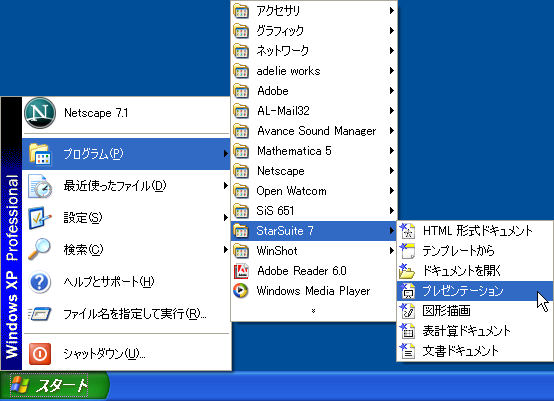Click the Open Watcom label text
The width and height of the screenshot is (554, 401).
(x=291, y=191)
